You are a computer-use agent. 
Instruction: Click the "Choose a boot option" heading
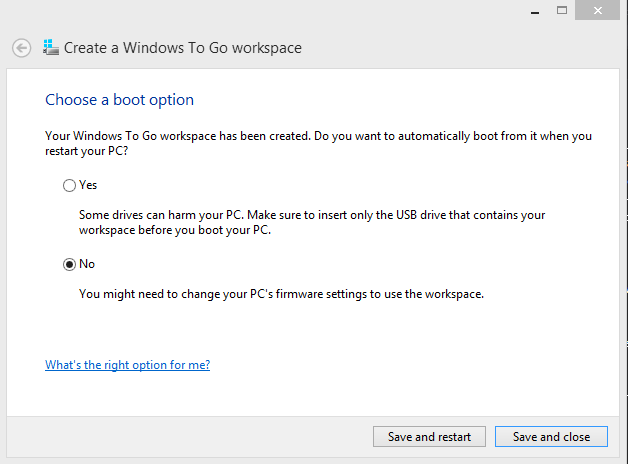(119, 100)
